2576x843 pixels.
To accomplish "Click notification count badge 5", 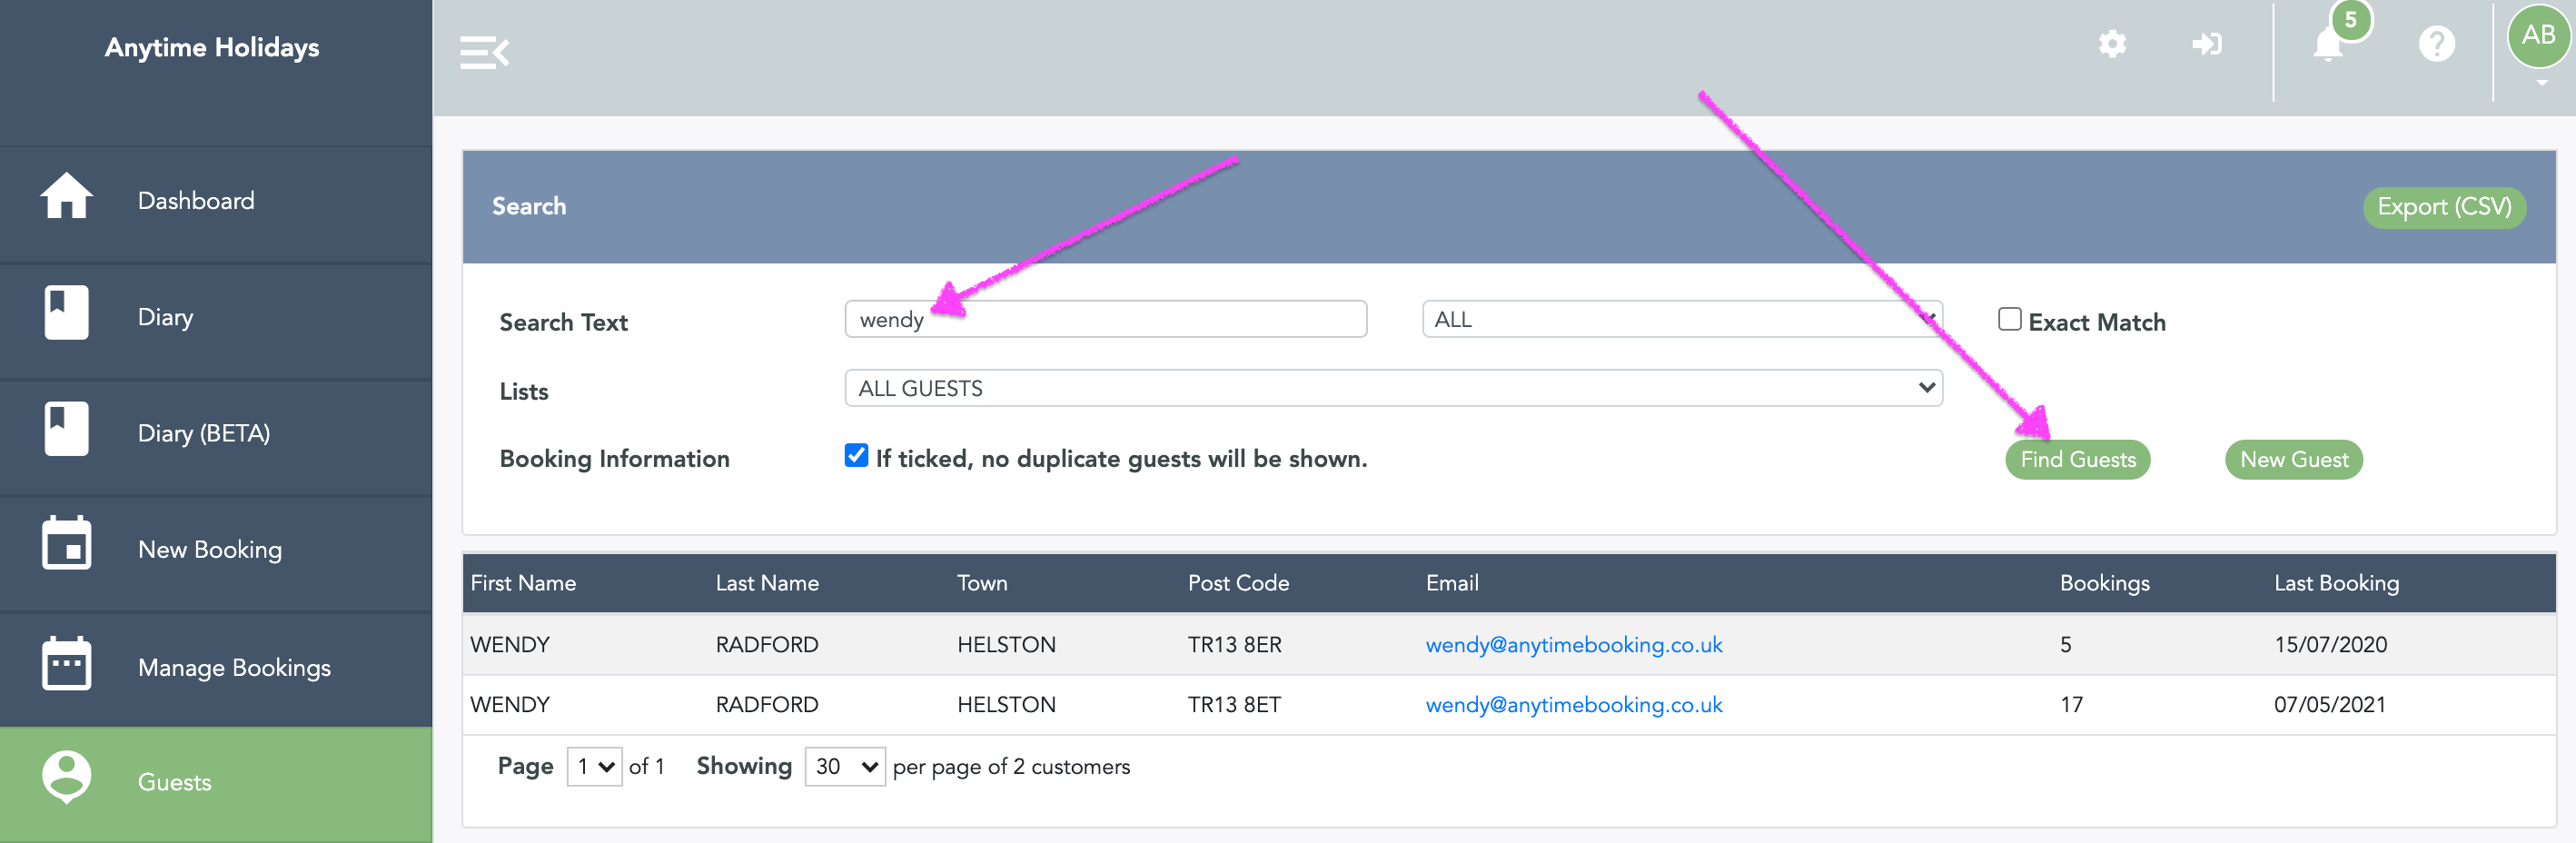I will (2351, 20).
